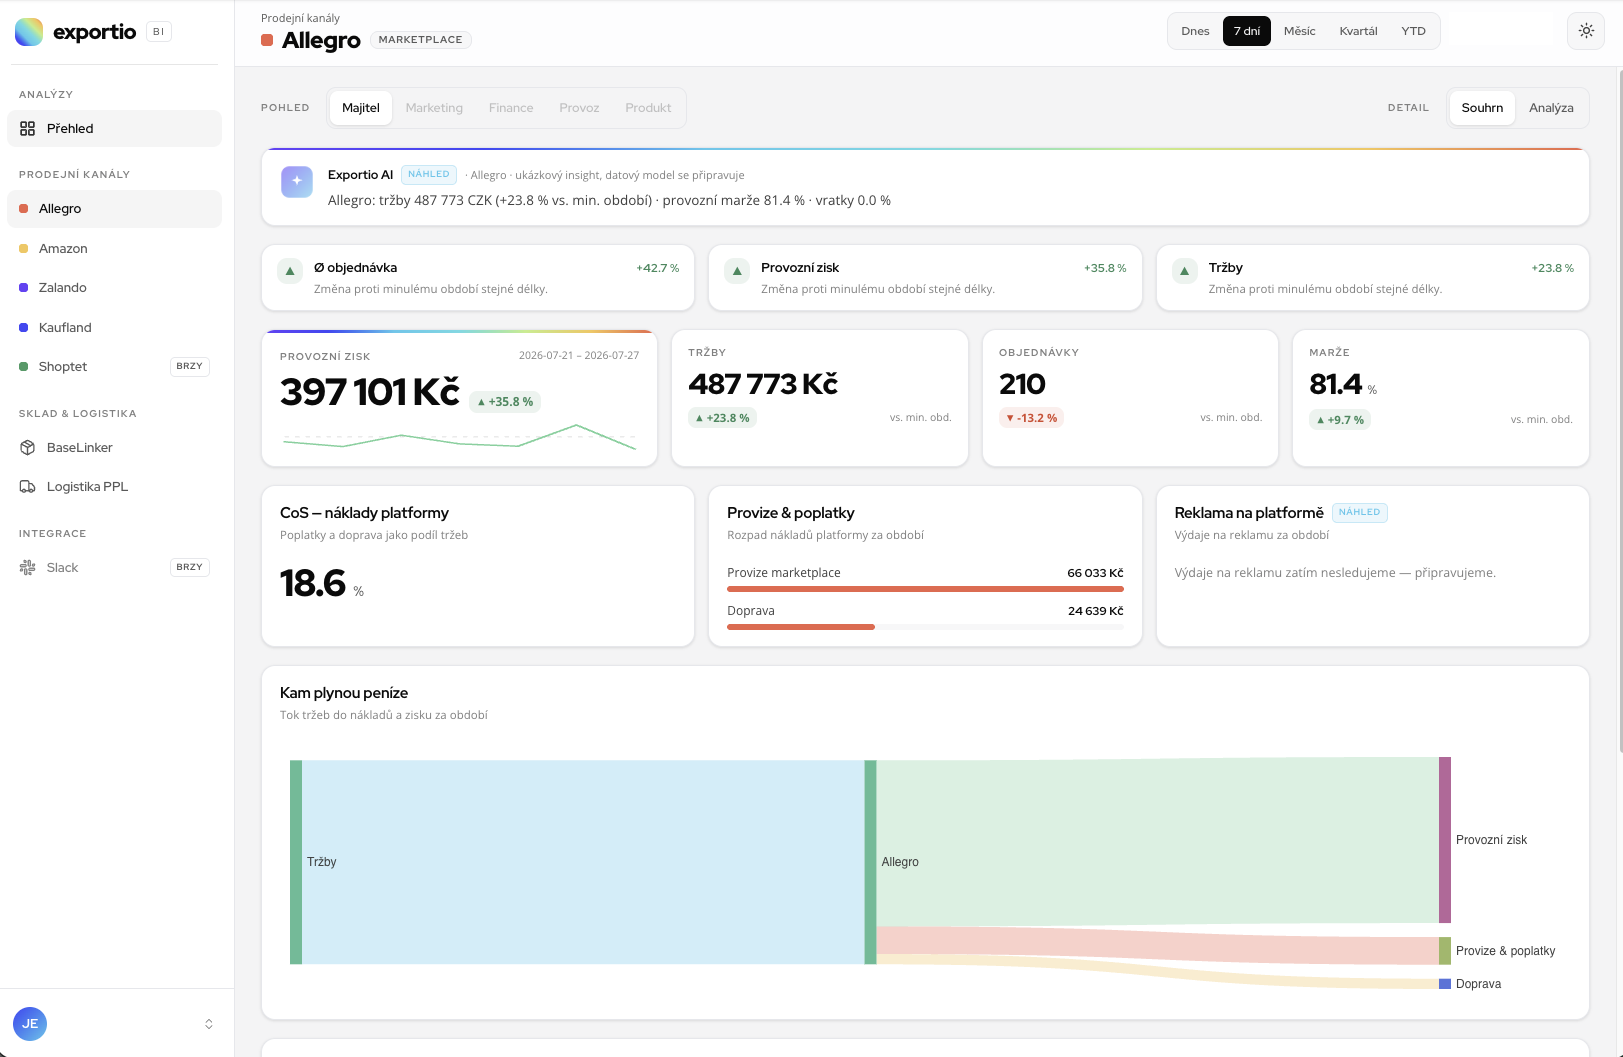This screenshot has width=1623, height=1057.
Task: Switch detail view to Analýza
Action: 1551,108
